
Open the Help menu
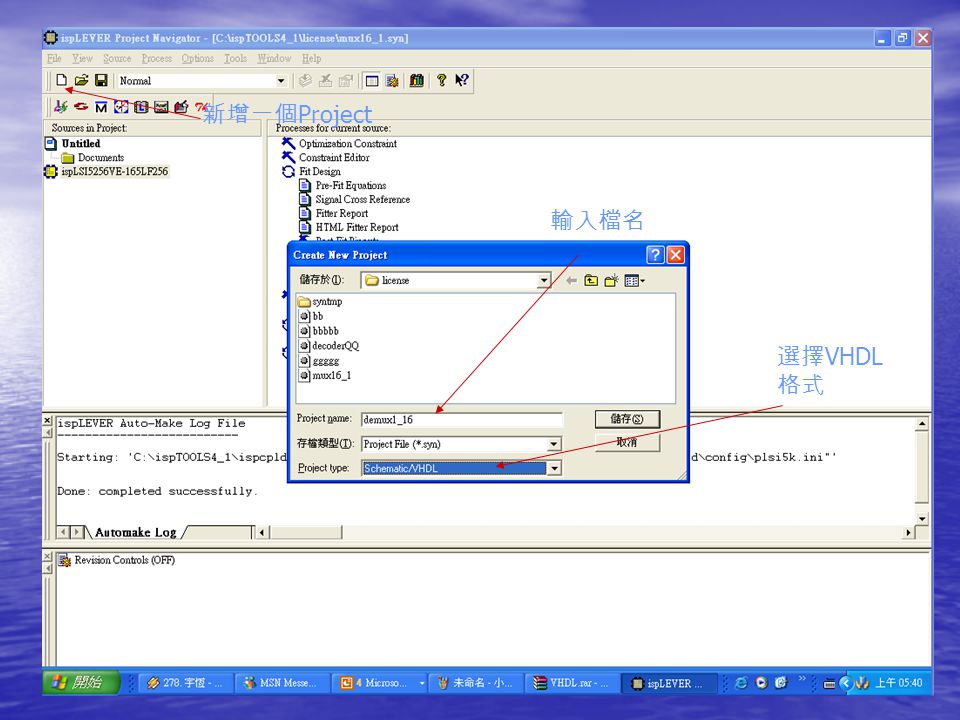pyautogui.click(x=311, y=58)
